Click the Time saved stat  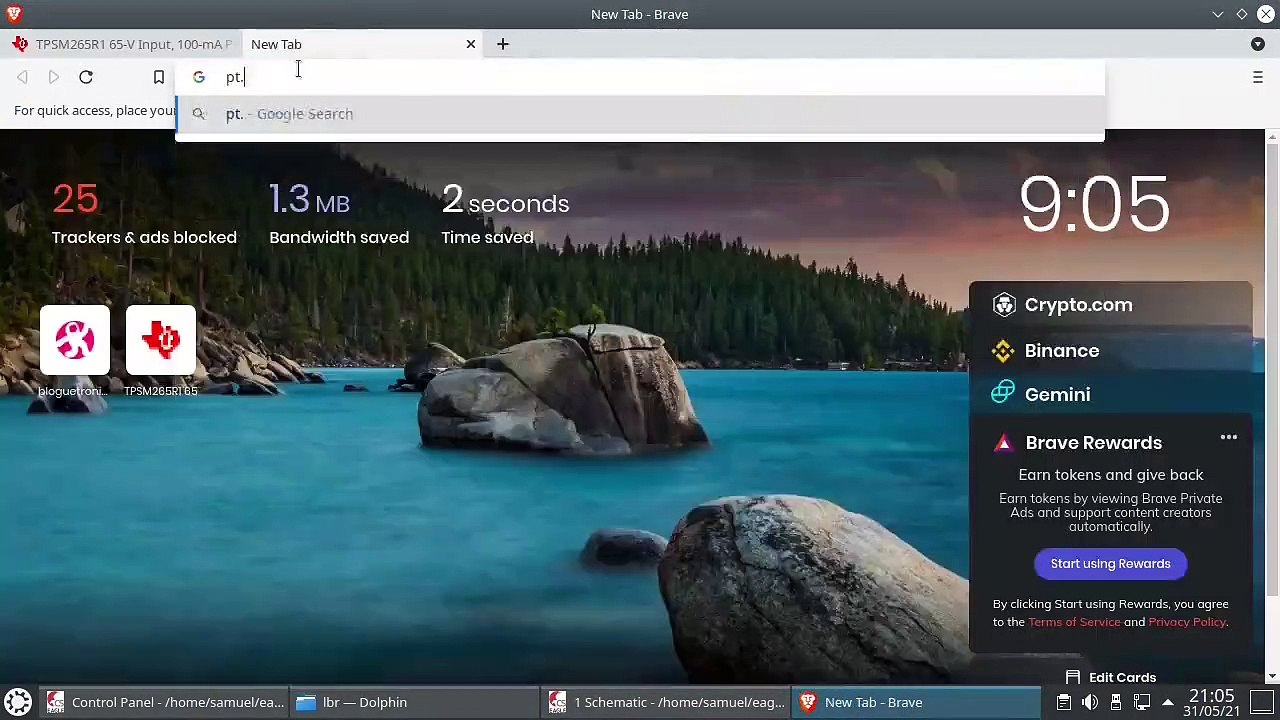[505, 214]
